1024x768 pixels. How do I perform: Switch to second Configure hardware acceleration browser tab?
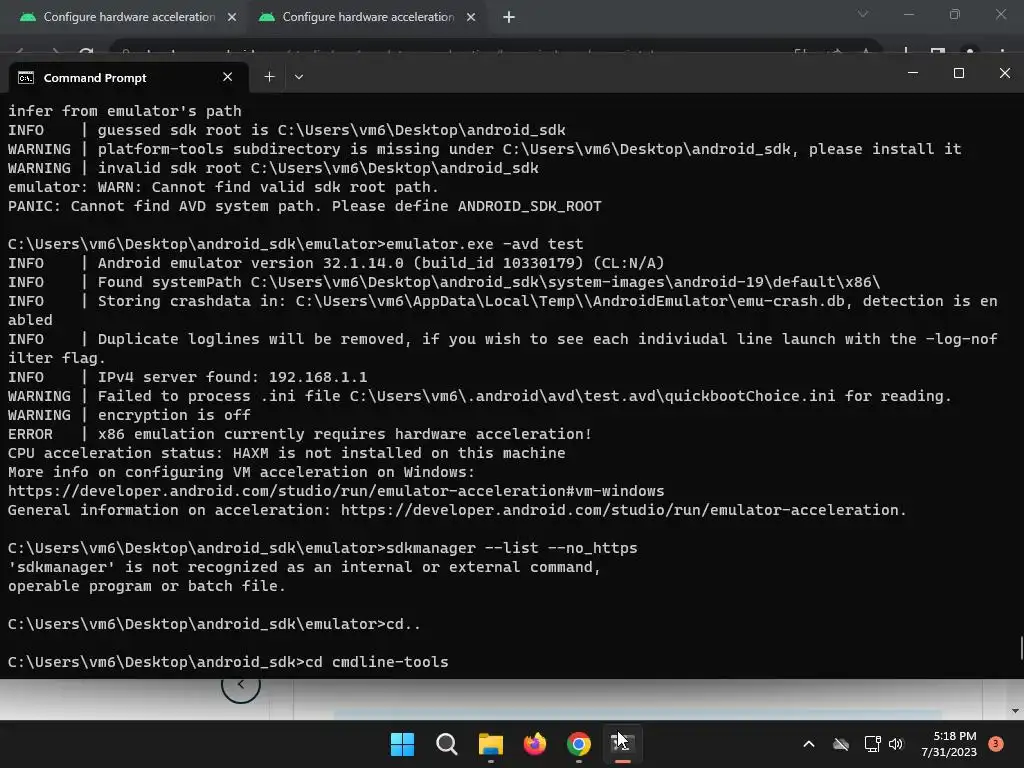point(368,17)
